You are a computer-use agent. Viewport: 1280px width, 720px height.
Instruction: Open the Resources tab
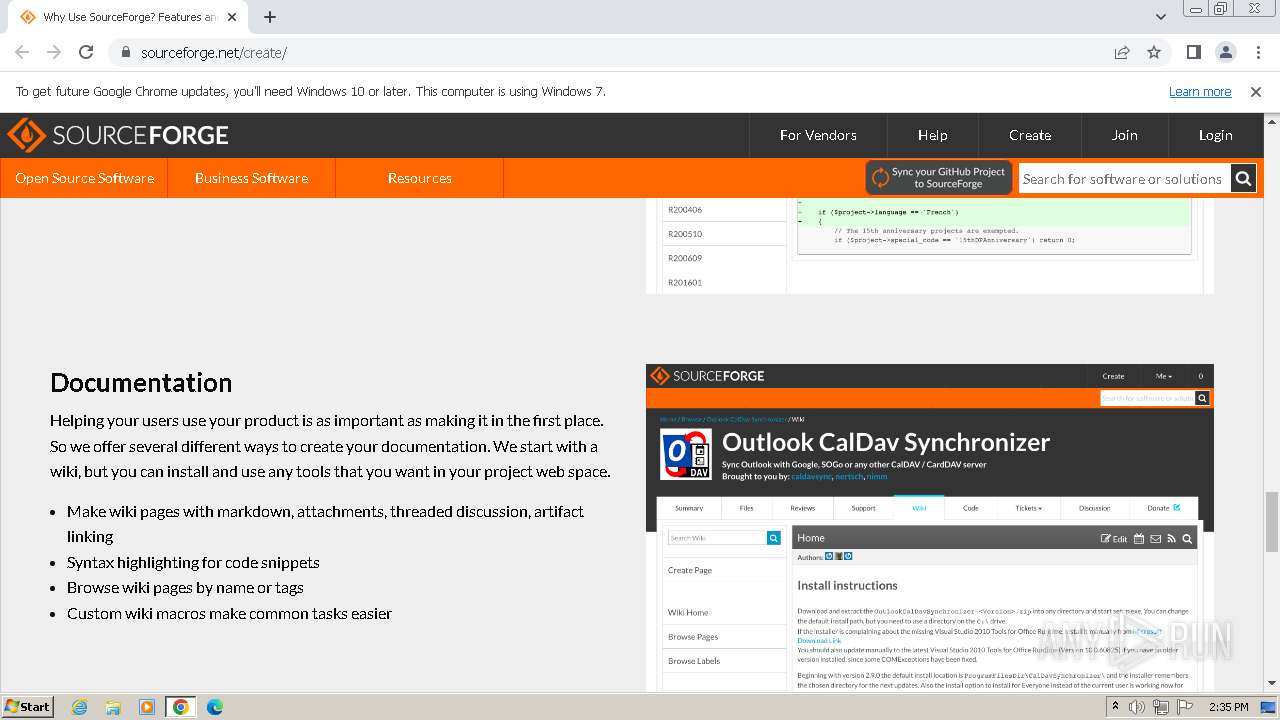[419, 178]
